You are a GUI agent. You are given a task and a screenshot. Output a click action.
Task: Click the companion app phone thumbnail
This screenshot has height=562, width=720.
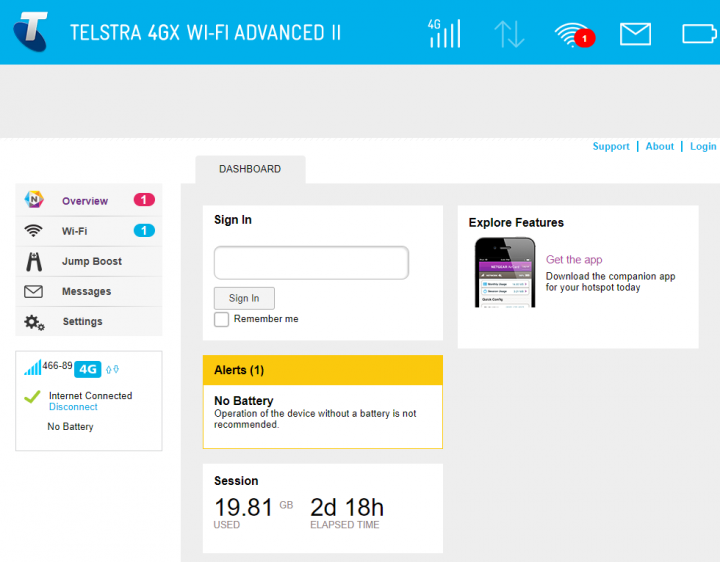[x=505, y=272]
